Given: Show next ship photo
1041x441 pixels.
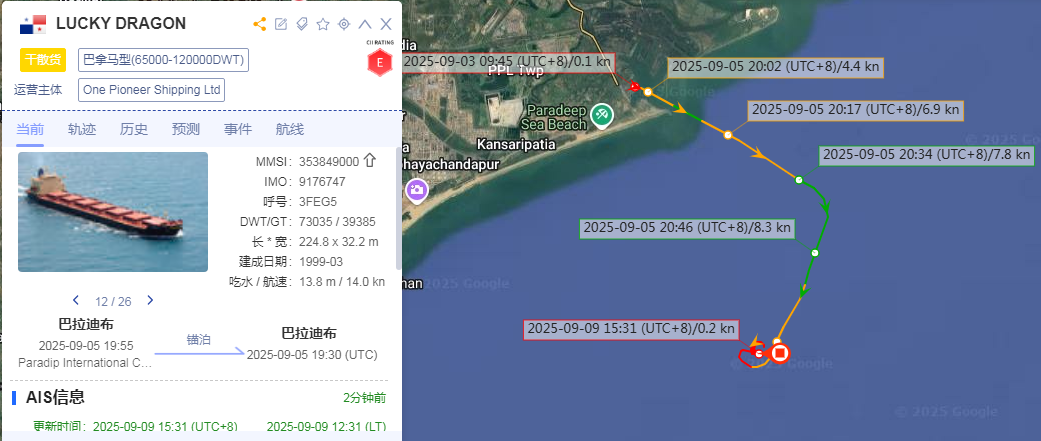Looking at the screenshot, I should pyautogui.click(x=150, y=300).
